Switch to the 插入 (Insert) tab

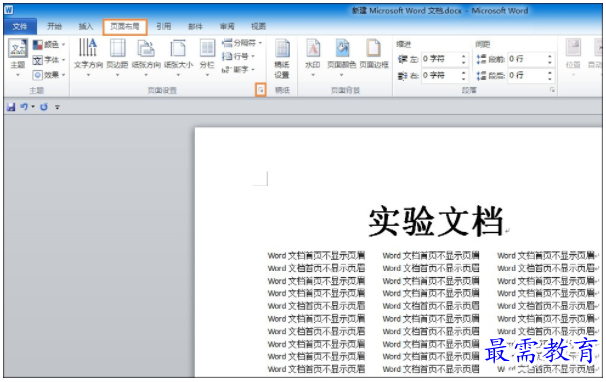86,26
